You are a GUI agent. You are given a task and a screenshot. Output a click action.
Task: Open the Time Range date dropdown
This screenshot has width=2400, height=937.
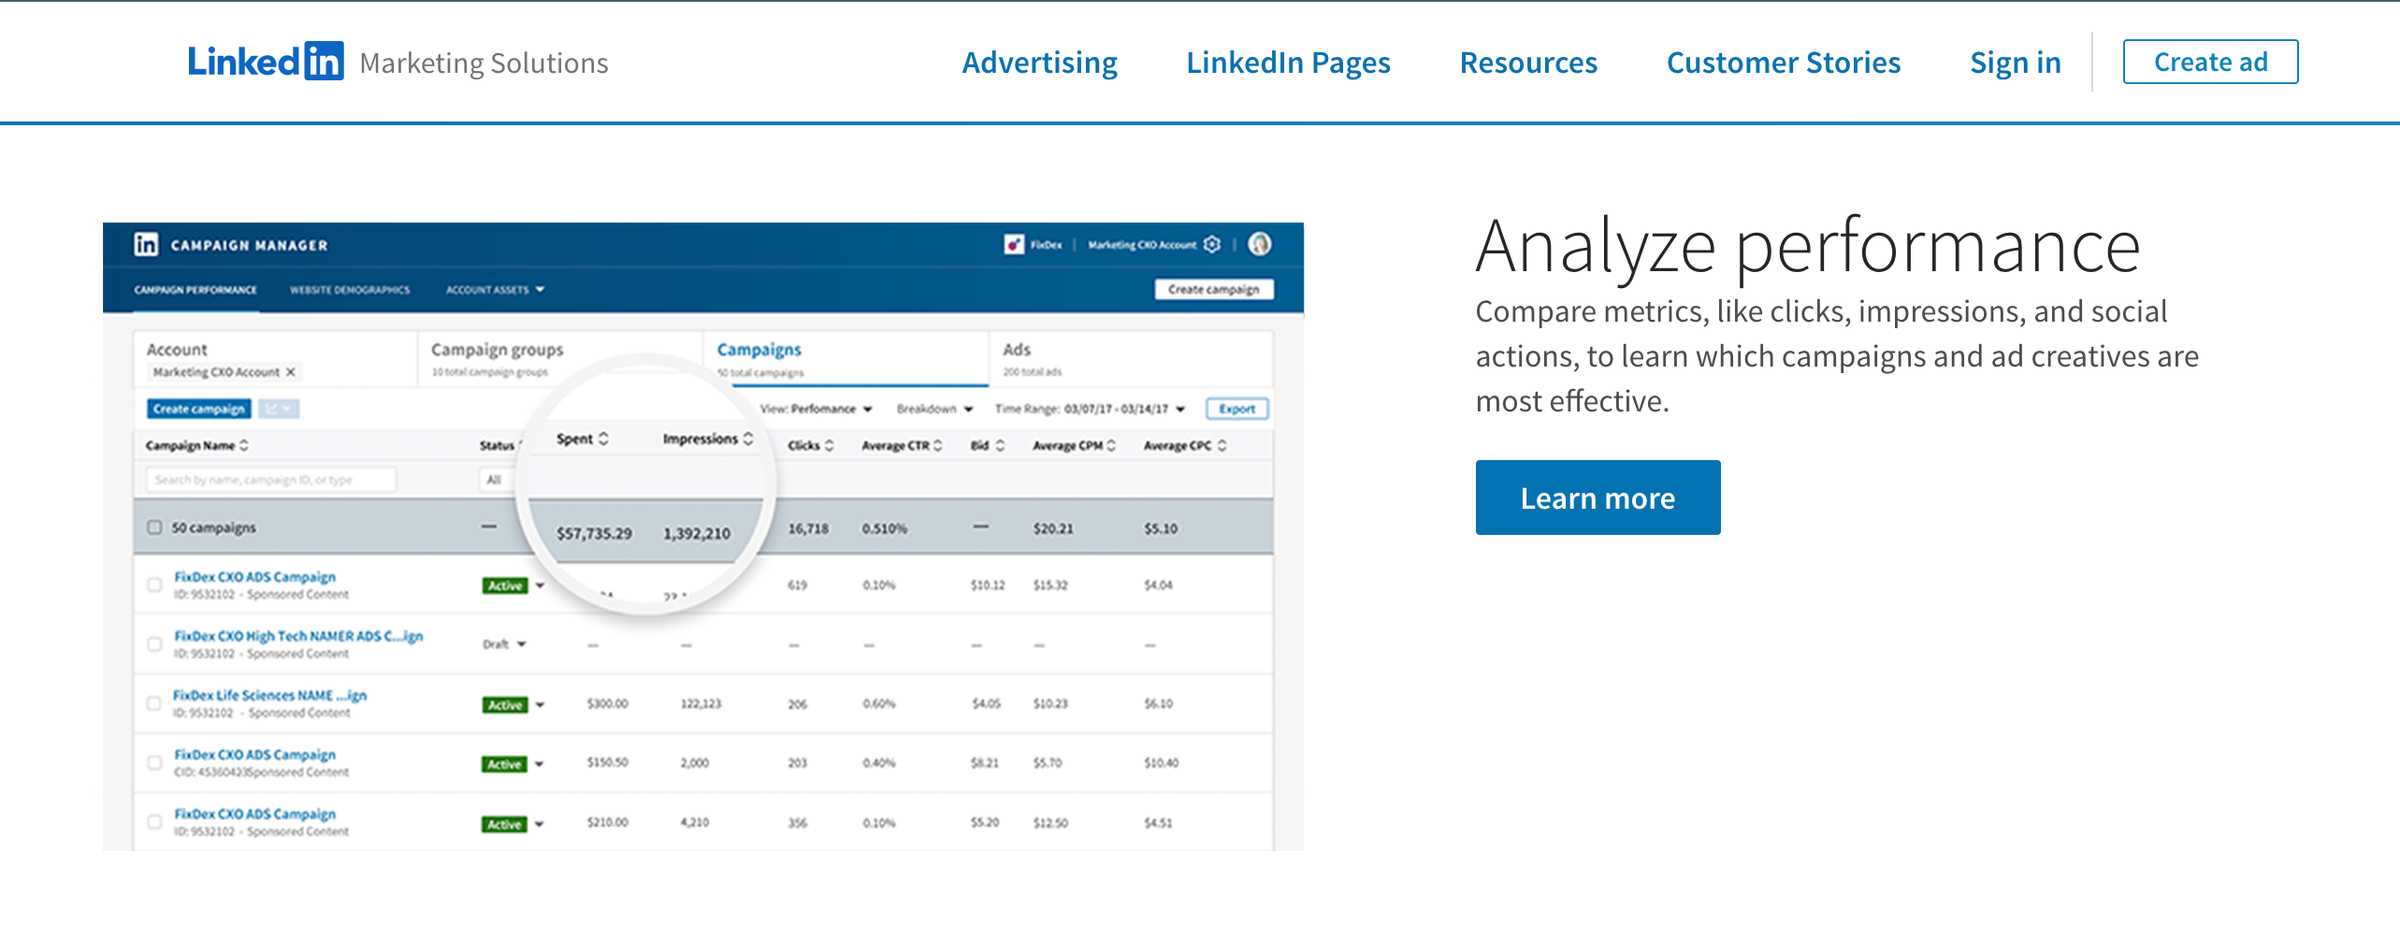point(1090,408)
